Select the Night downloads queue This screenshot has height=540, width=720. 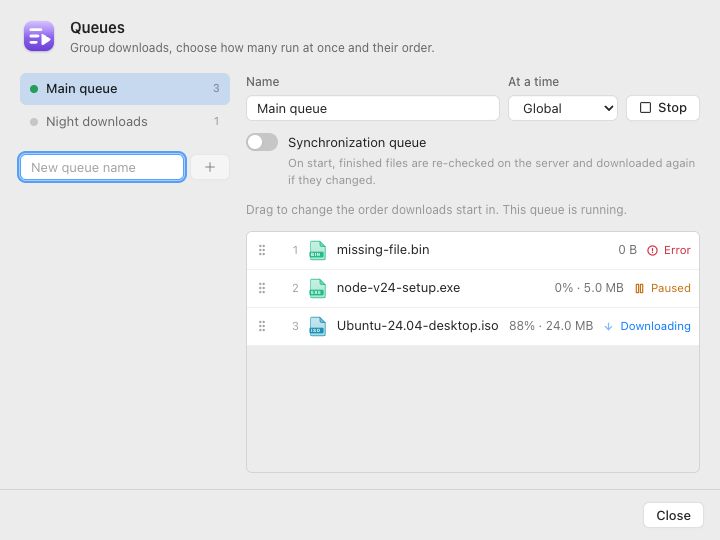click(125, 122)
